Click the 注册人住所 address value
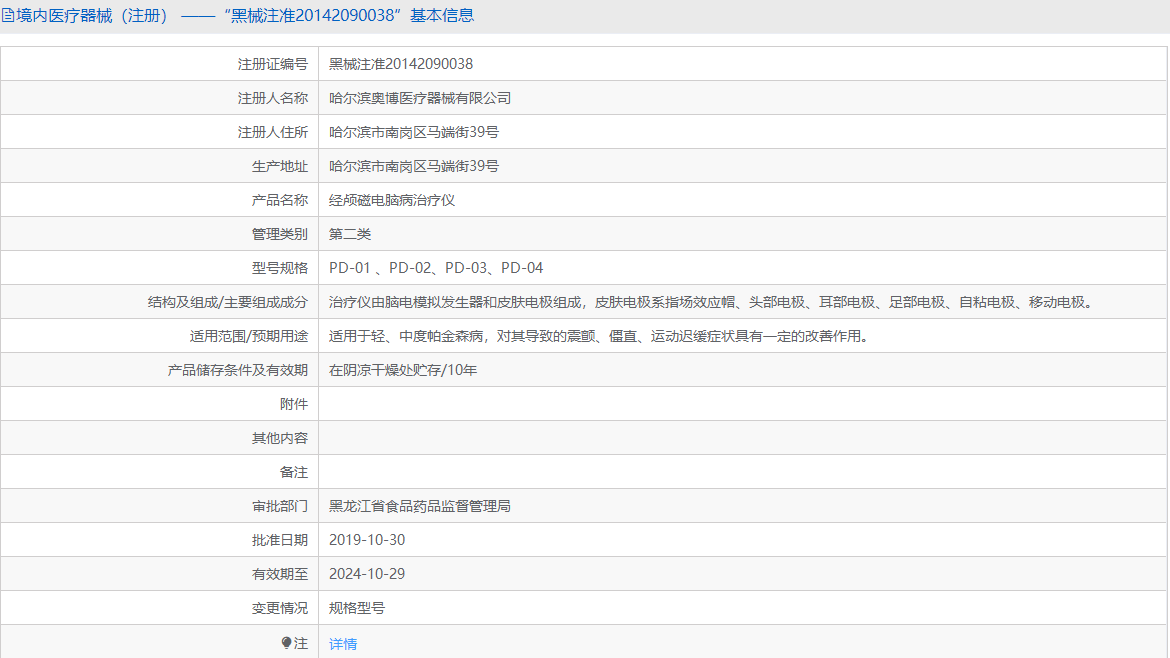The height and width of the screenshot is (658, 1170). tap(414, 132)
